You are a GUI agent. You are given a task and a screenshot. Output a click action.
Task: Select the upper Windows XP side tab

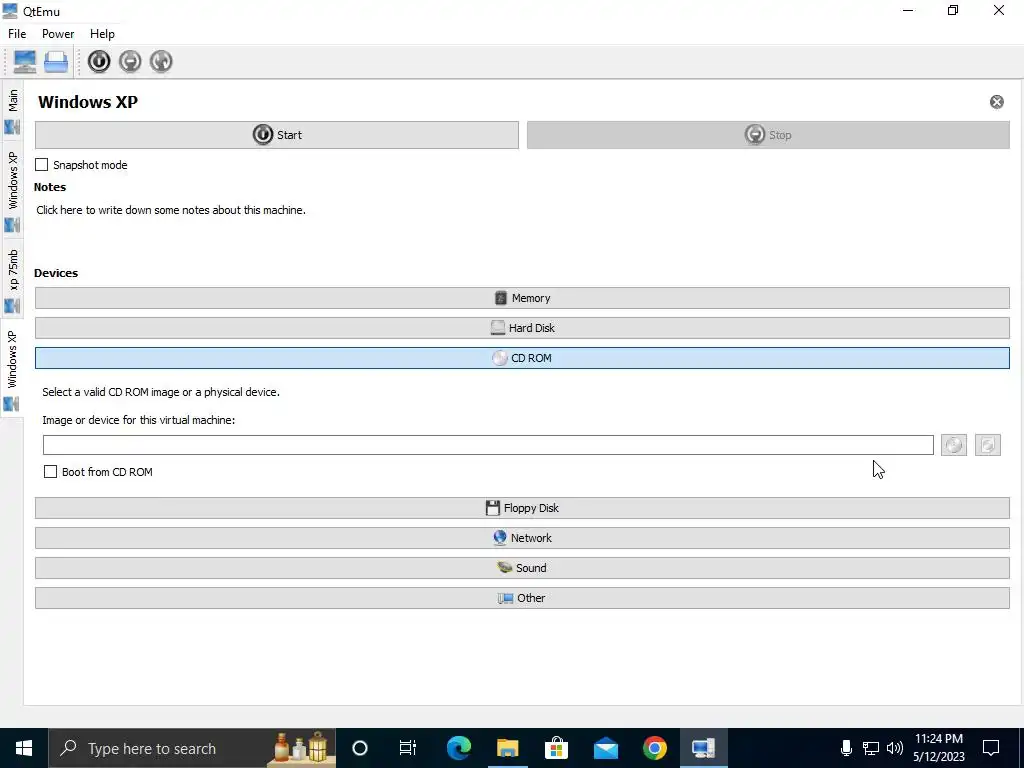click(x=12, y=189)
